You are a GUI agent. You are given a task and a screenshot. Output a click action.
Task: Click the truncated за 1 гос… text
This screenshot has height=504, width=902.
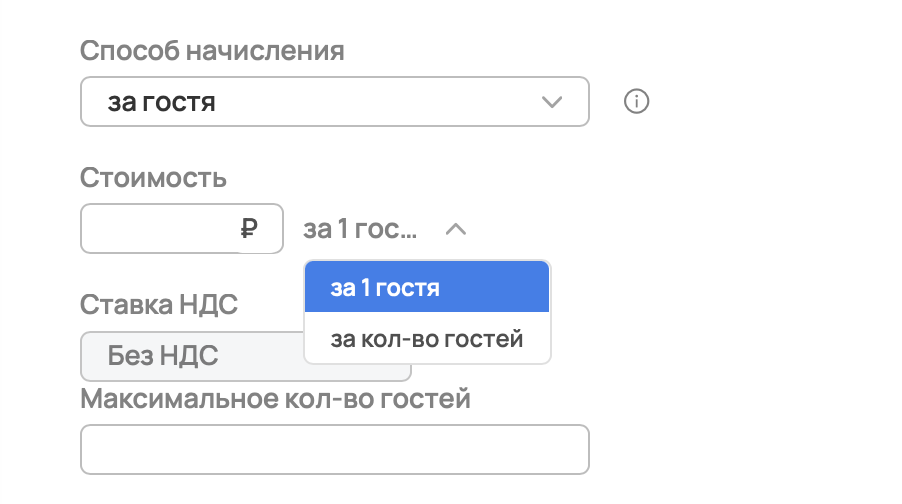coord(360,229)
